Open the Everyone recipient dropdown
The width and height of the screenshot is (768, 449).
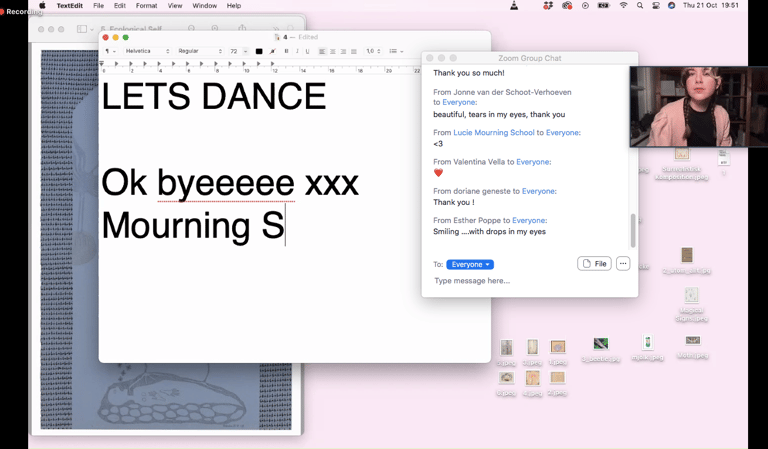point(470,265)
